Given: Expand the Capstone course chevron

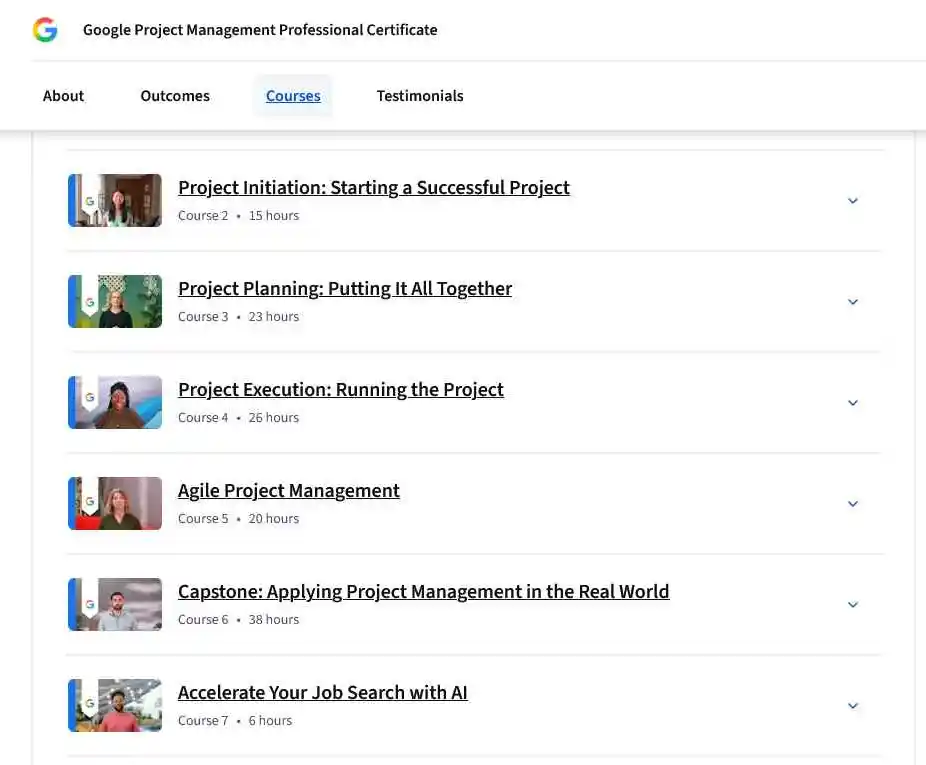Looking at the screenshot, I should click(x=853, y=605).
